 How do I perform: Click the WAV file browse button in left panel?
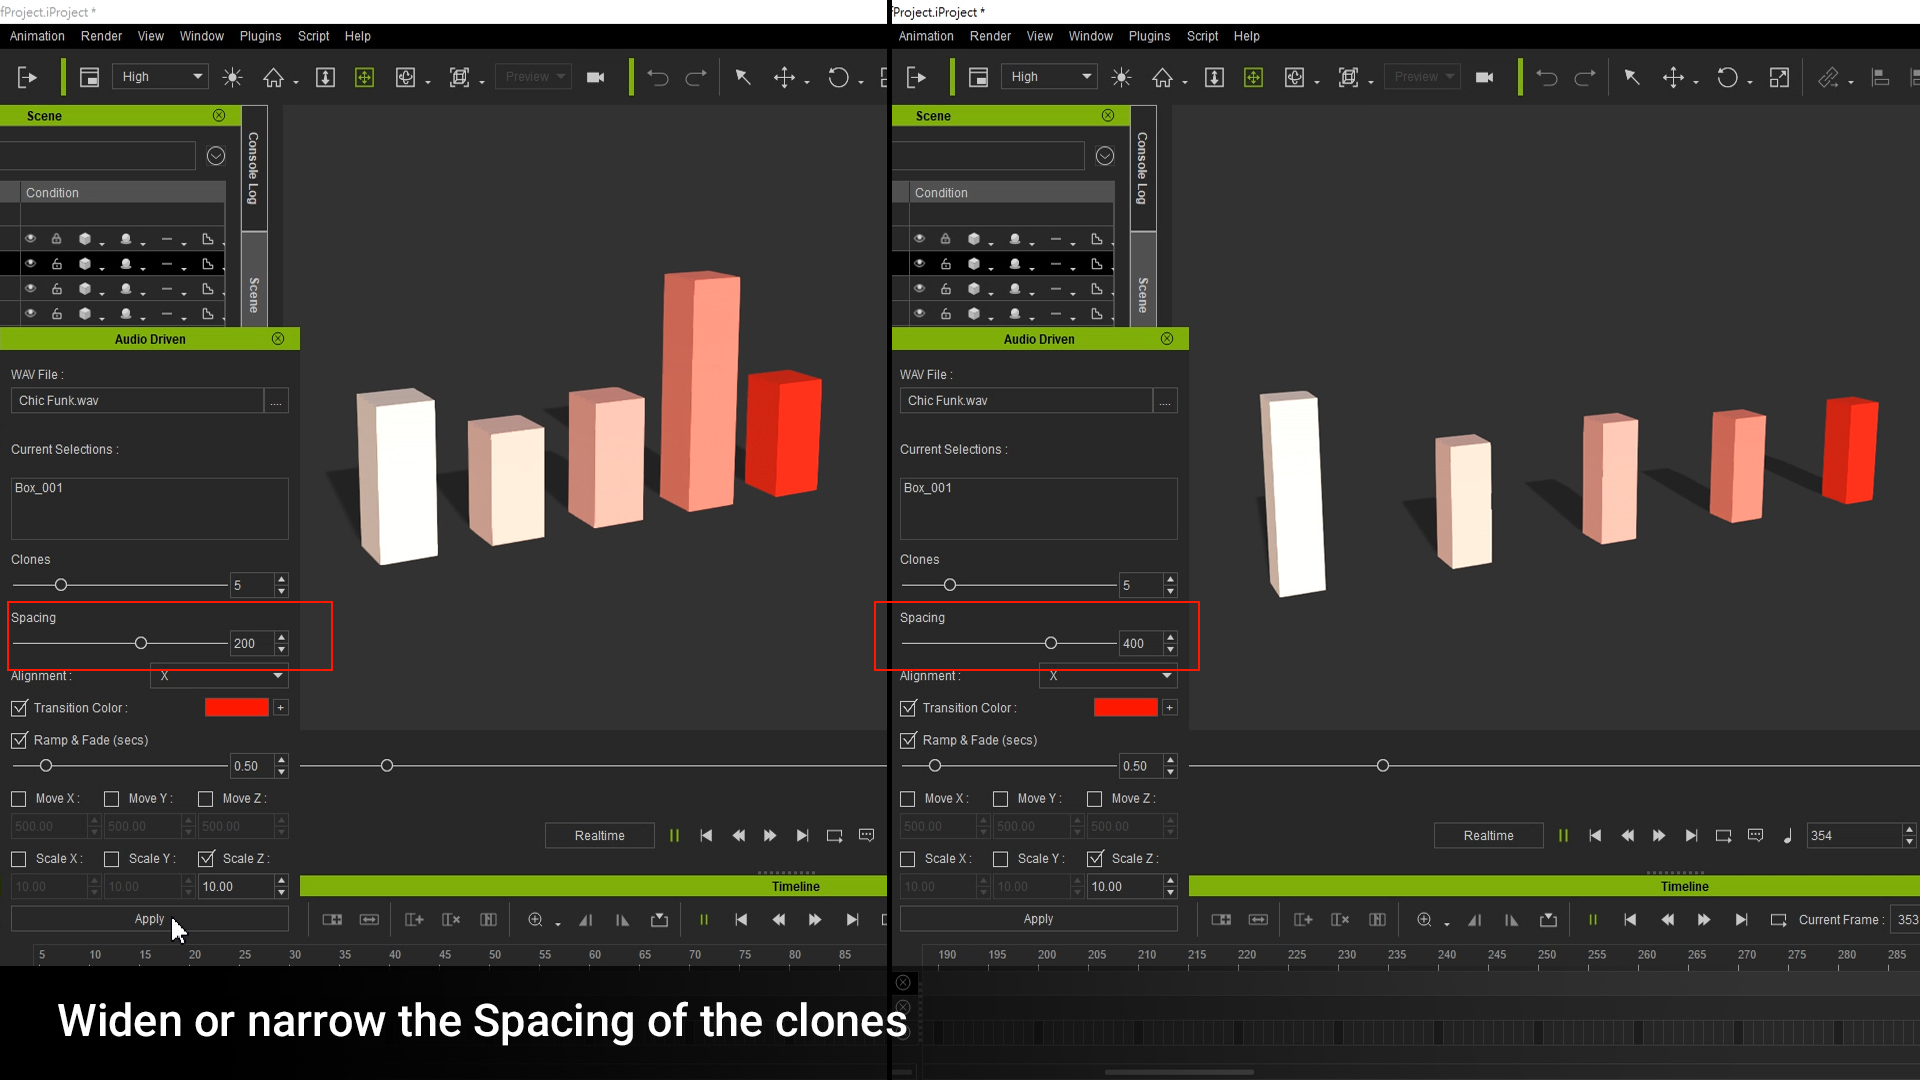point(277,401)
